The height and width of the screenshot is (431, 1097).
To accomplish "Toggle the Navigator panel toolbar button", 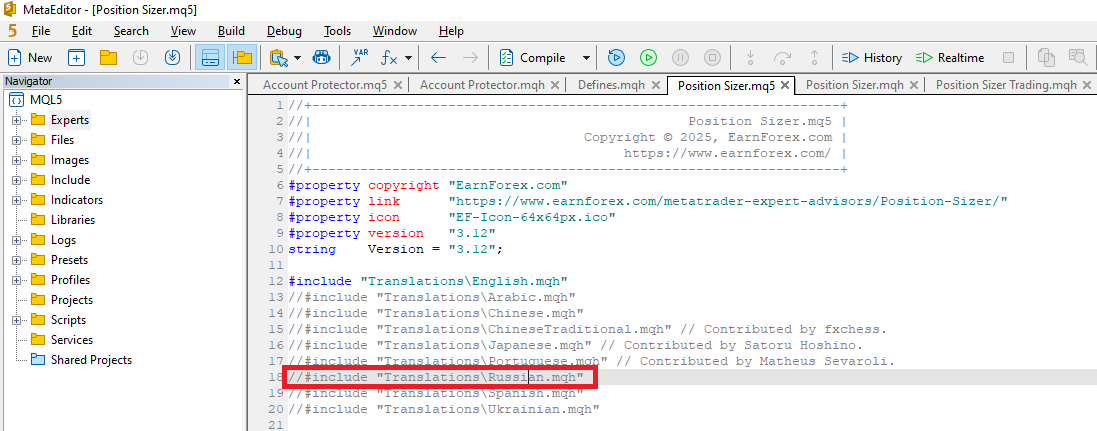I will click(210, 57).
